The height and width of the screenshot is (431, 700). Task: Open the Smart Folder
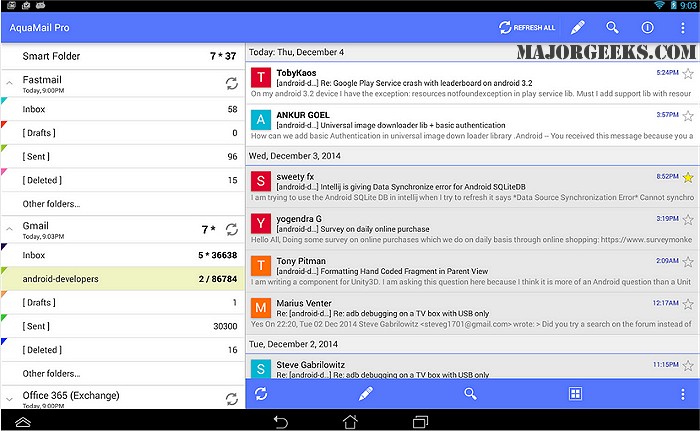tap(123, 56)
